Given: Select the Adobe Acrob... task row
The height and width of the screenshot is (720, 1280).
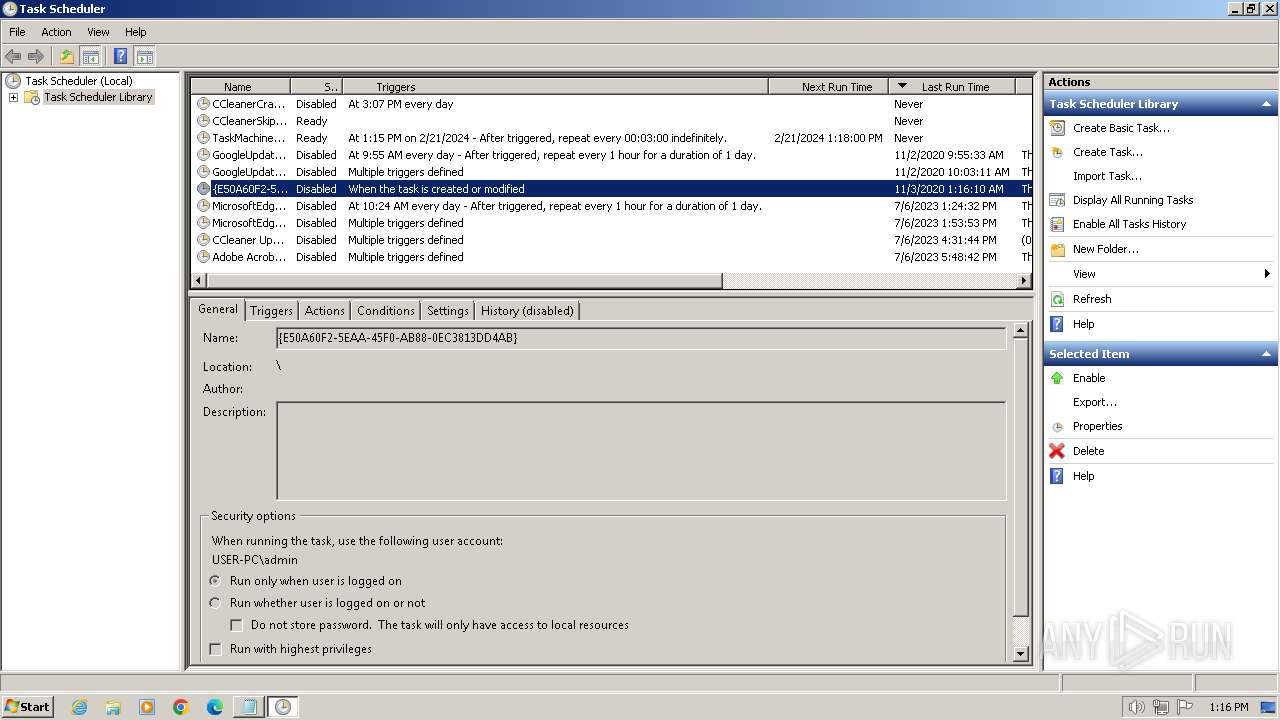Looking at the screenshot, I should click(610, 257).
